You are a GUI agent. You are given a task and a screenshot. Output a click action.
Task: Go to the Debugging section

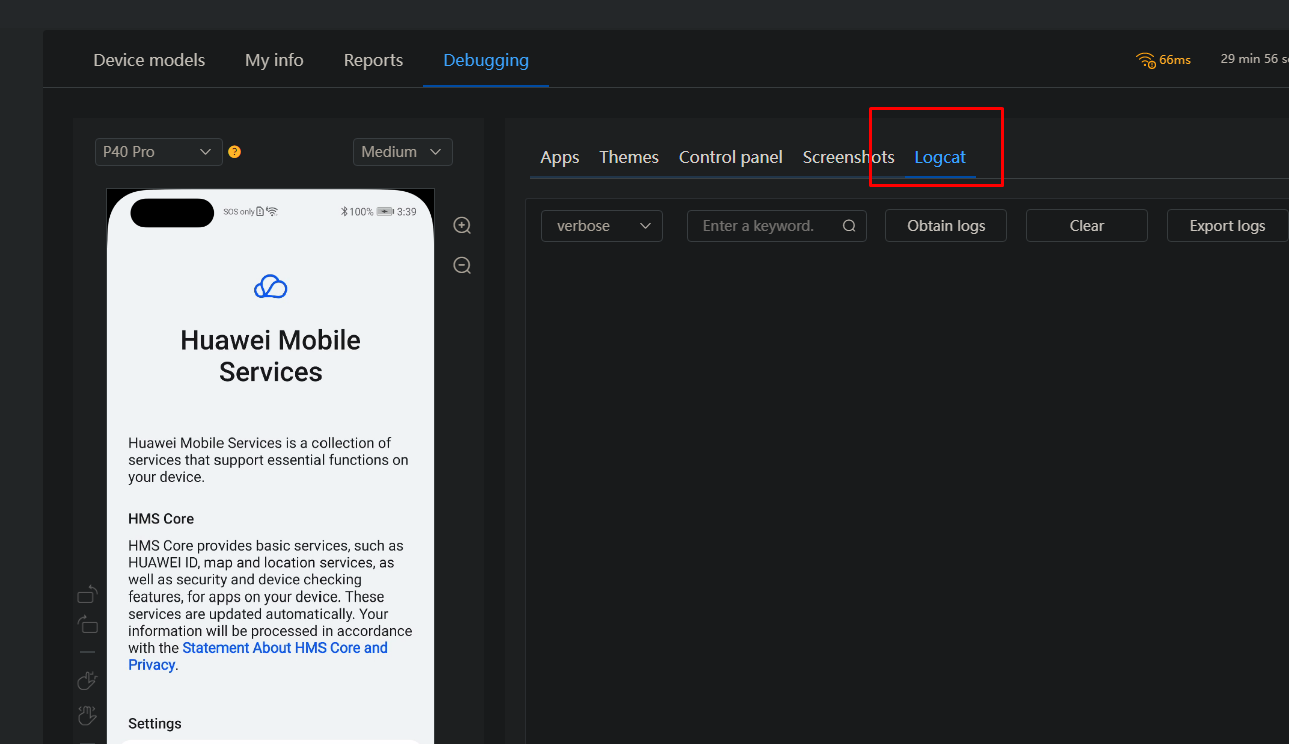486,60
